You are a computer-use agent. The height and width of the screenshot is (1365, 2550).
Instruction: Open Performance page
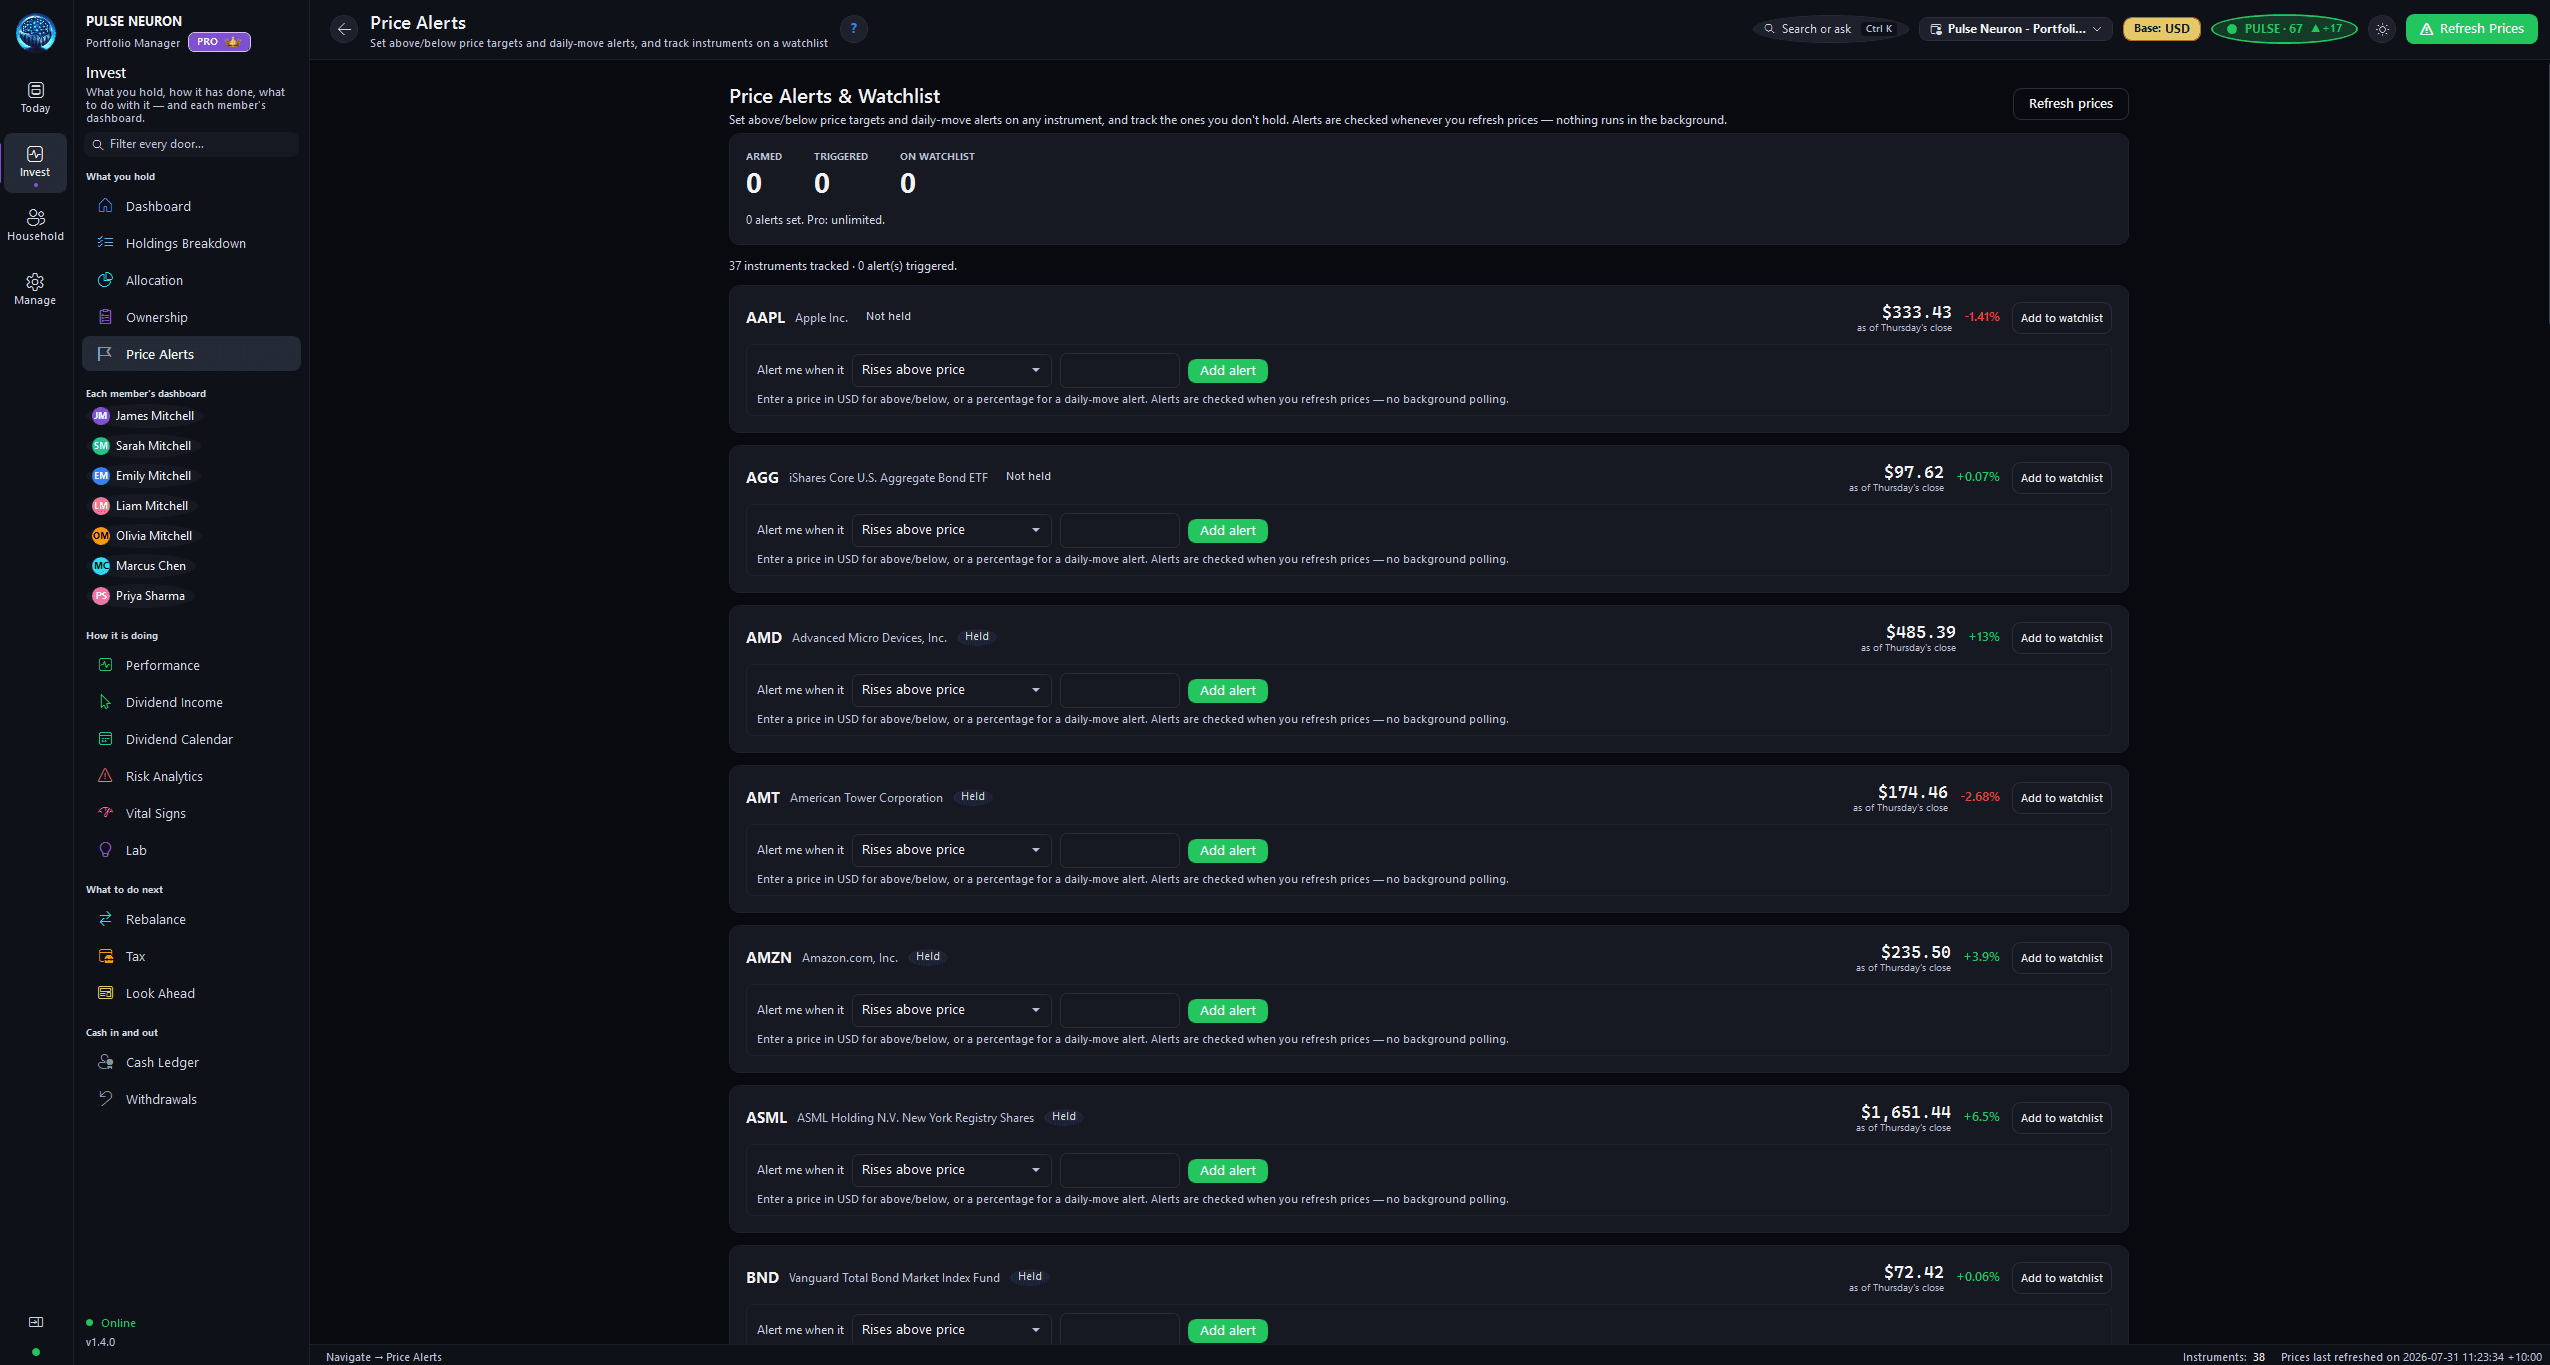pyautogui.click(x=191, y=665)
